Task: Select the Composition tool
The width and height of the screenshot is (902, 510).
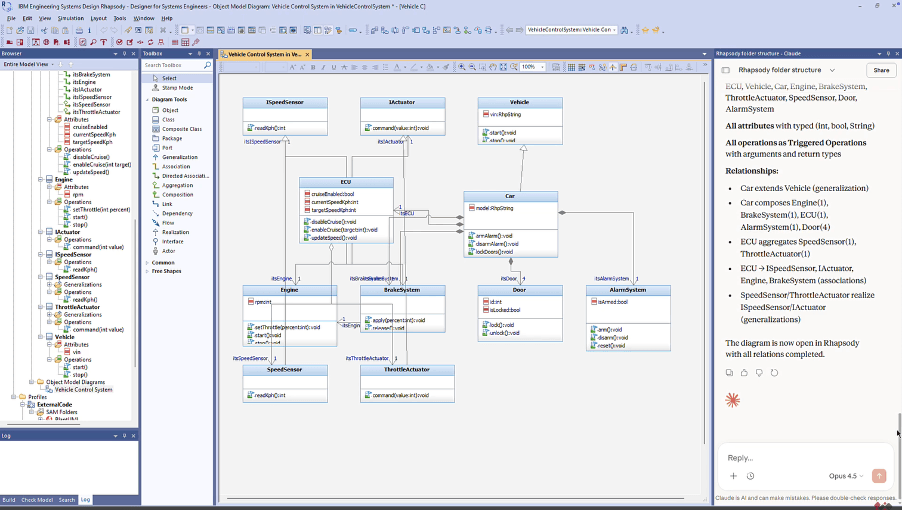Action: click(x=178, y=194)
